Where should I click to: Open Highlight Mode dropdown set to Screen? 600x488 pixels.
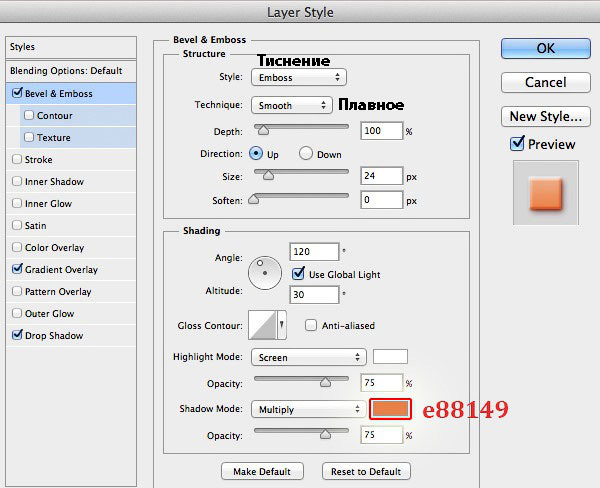click(x=309, y=357)
